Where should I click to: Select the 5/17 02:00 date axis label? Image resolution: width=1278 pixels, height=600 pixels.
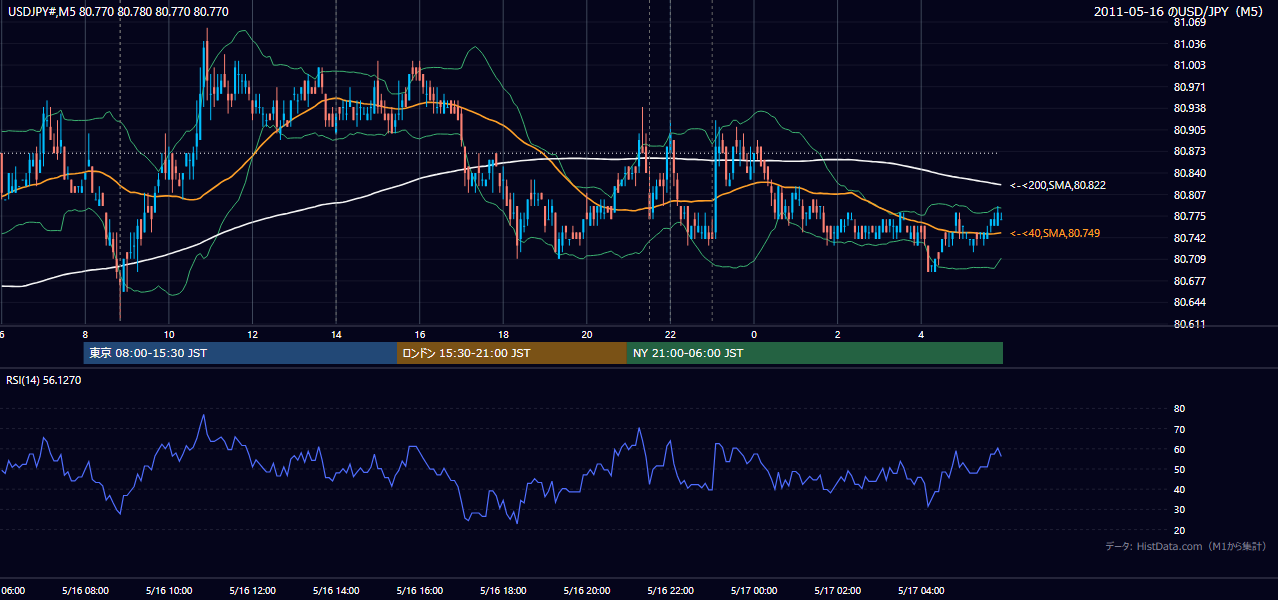point(836,591)
